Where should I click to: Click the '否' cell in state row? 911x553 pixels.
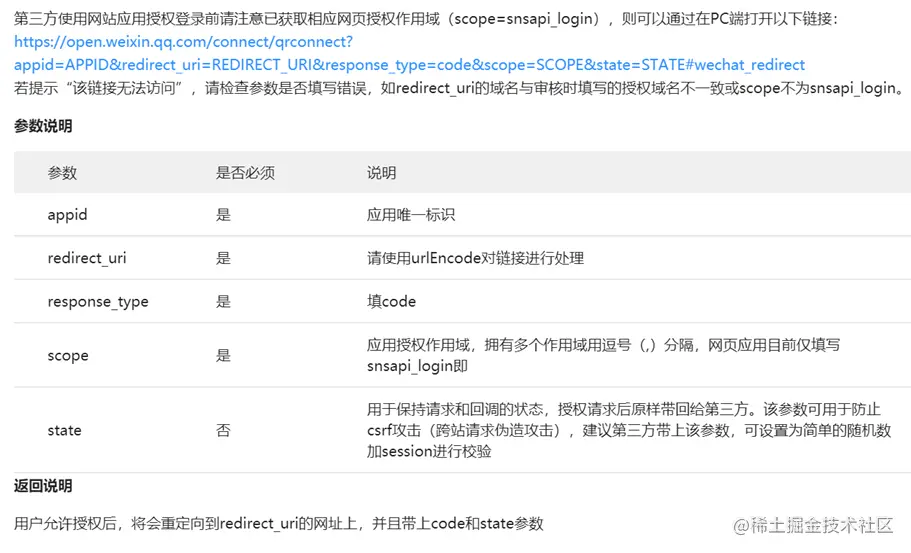(223, 430)
